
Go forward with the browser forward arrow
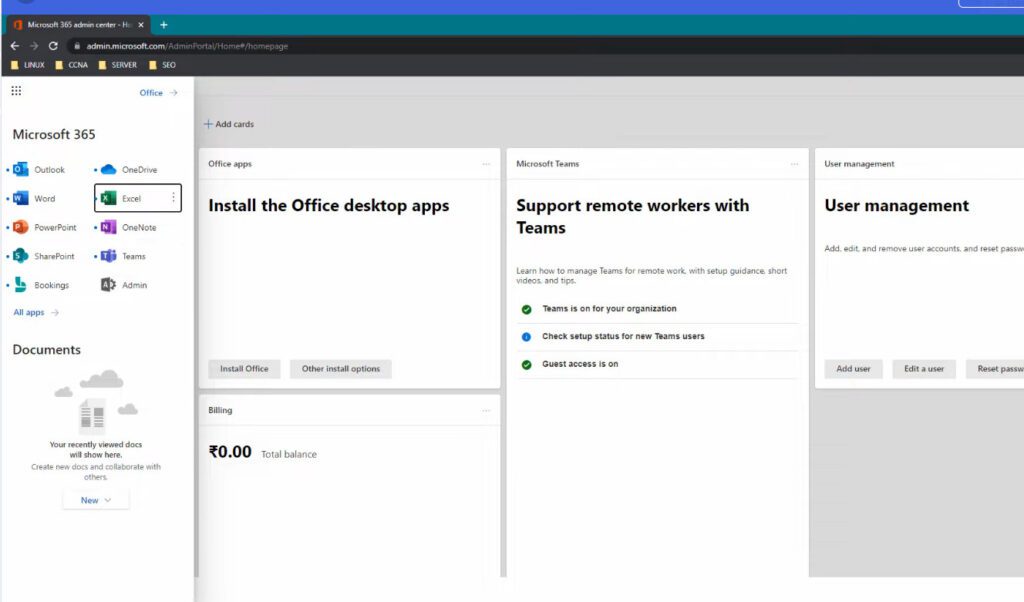pyautogui.click(x=34, y=46)
